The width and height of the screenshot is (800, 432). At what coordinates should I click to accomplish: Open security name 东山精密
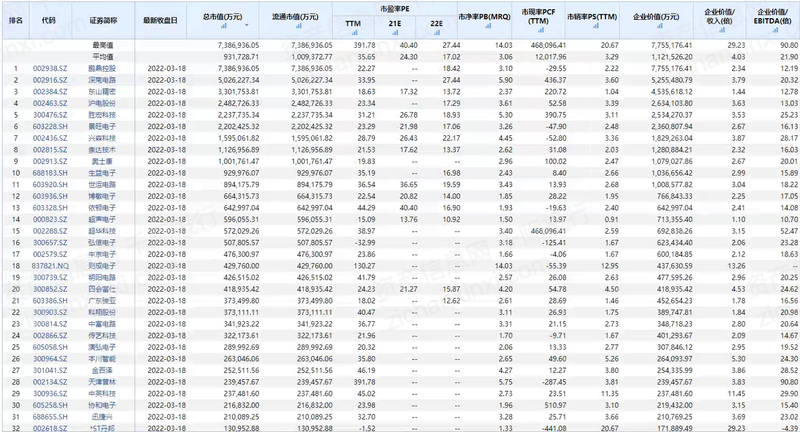point(102,92)
